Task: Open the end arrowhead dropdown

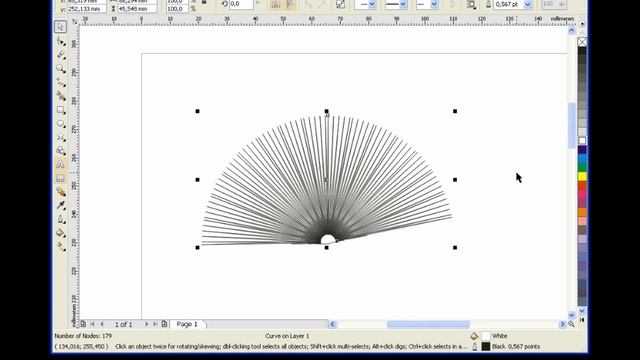Action: coord(434,4)
